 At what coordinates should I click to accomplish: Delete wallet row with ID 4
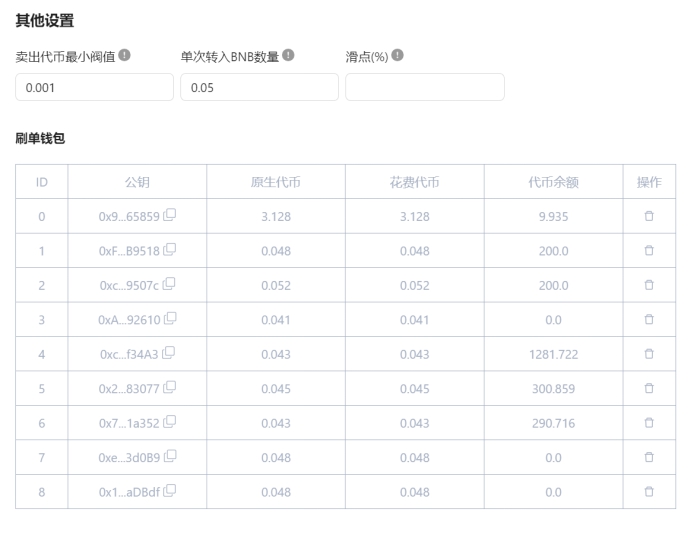coord(648,353)
